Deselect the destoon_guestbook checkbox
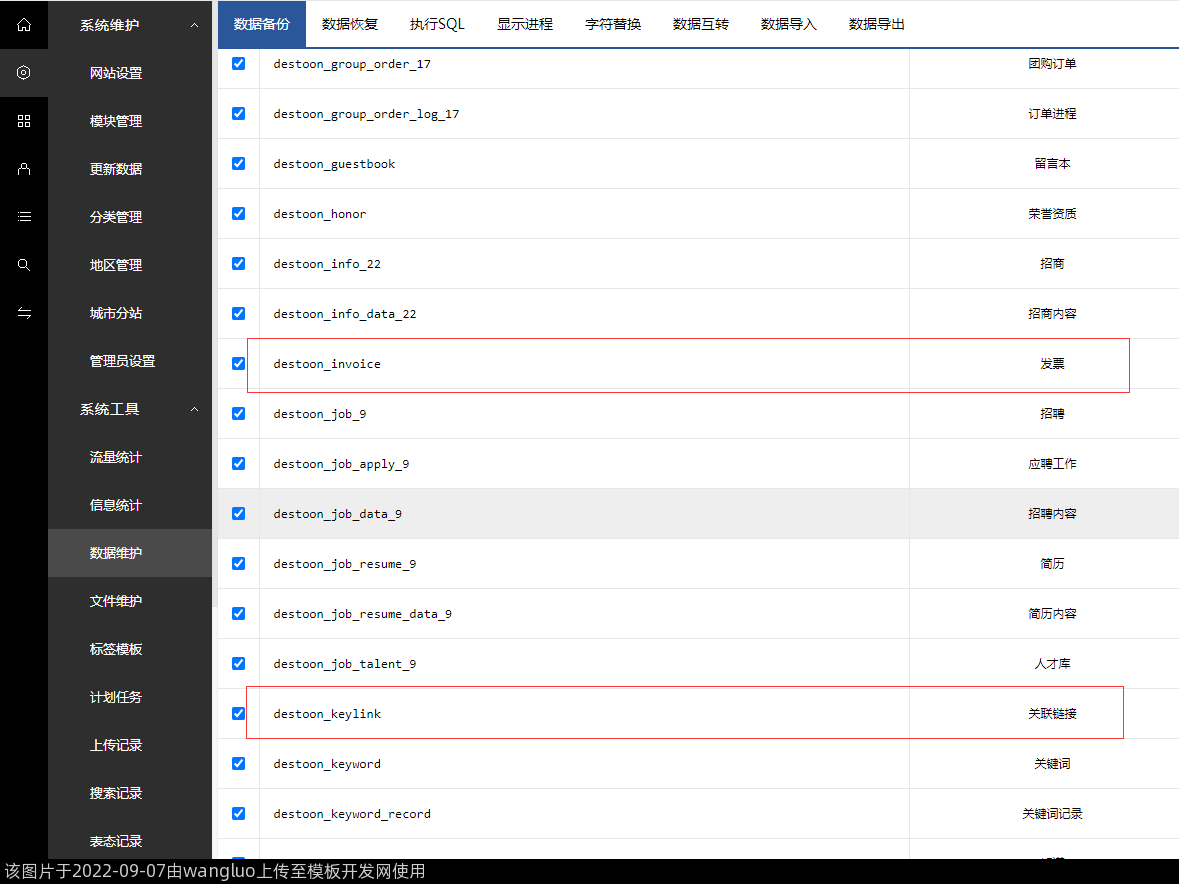The width and height of the screenshot is (1179, 884). (x=238, y=163)
